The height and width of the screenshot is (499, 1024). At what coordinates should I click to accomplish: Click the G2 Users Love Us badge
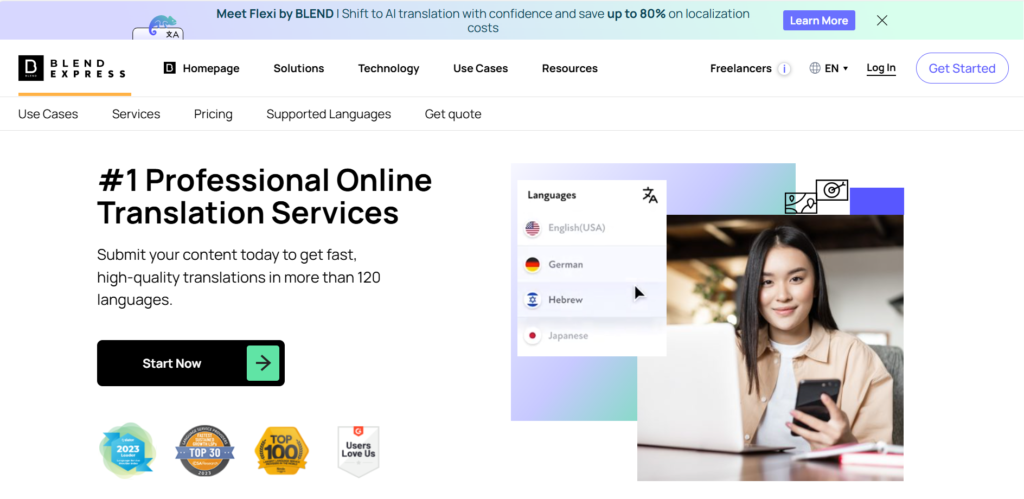point(358,451)
